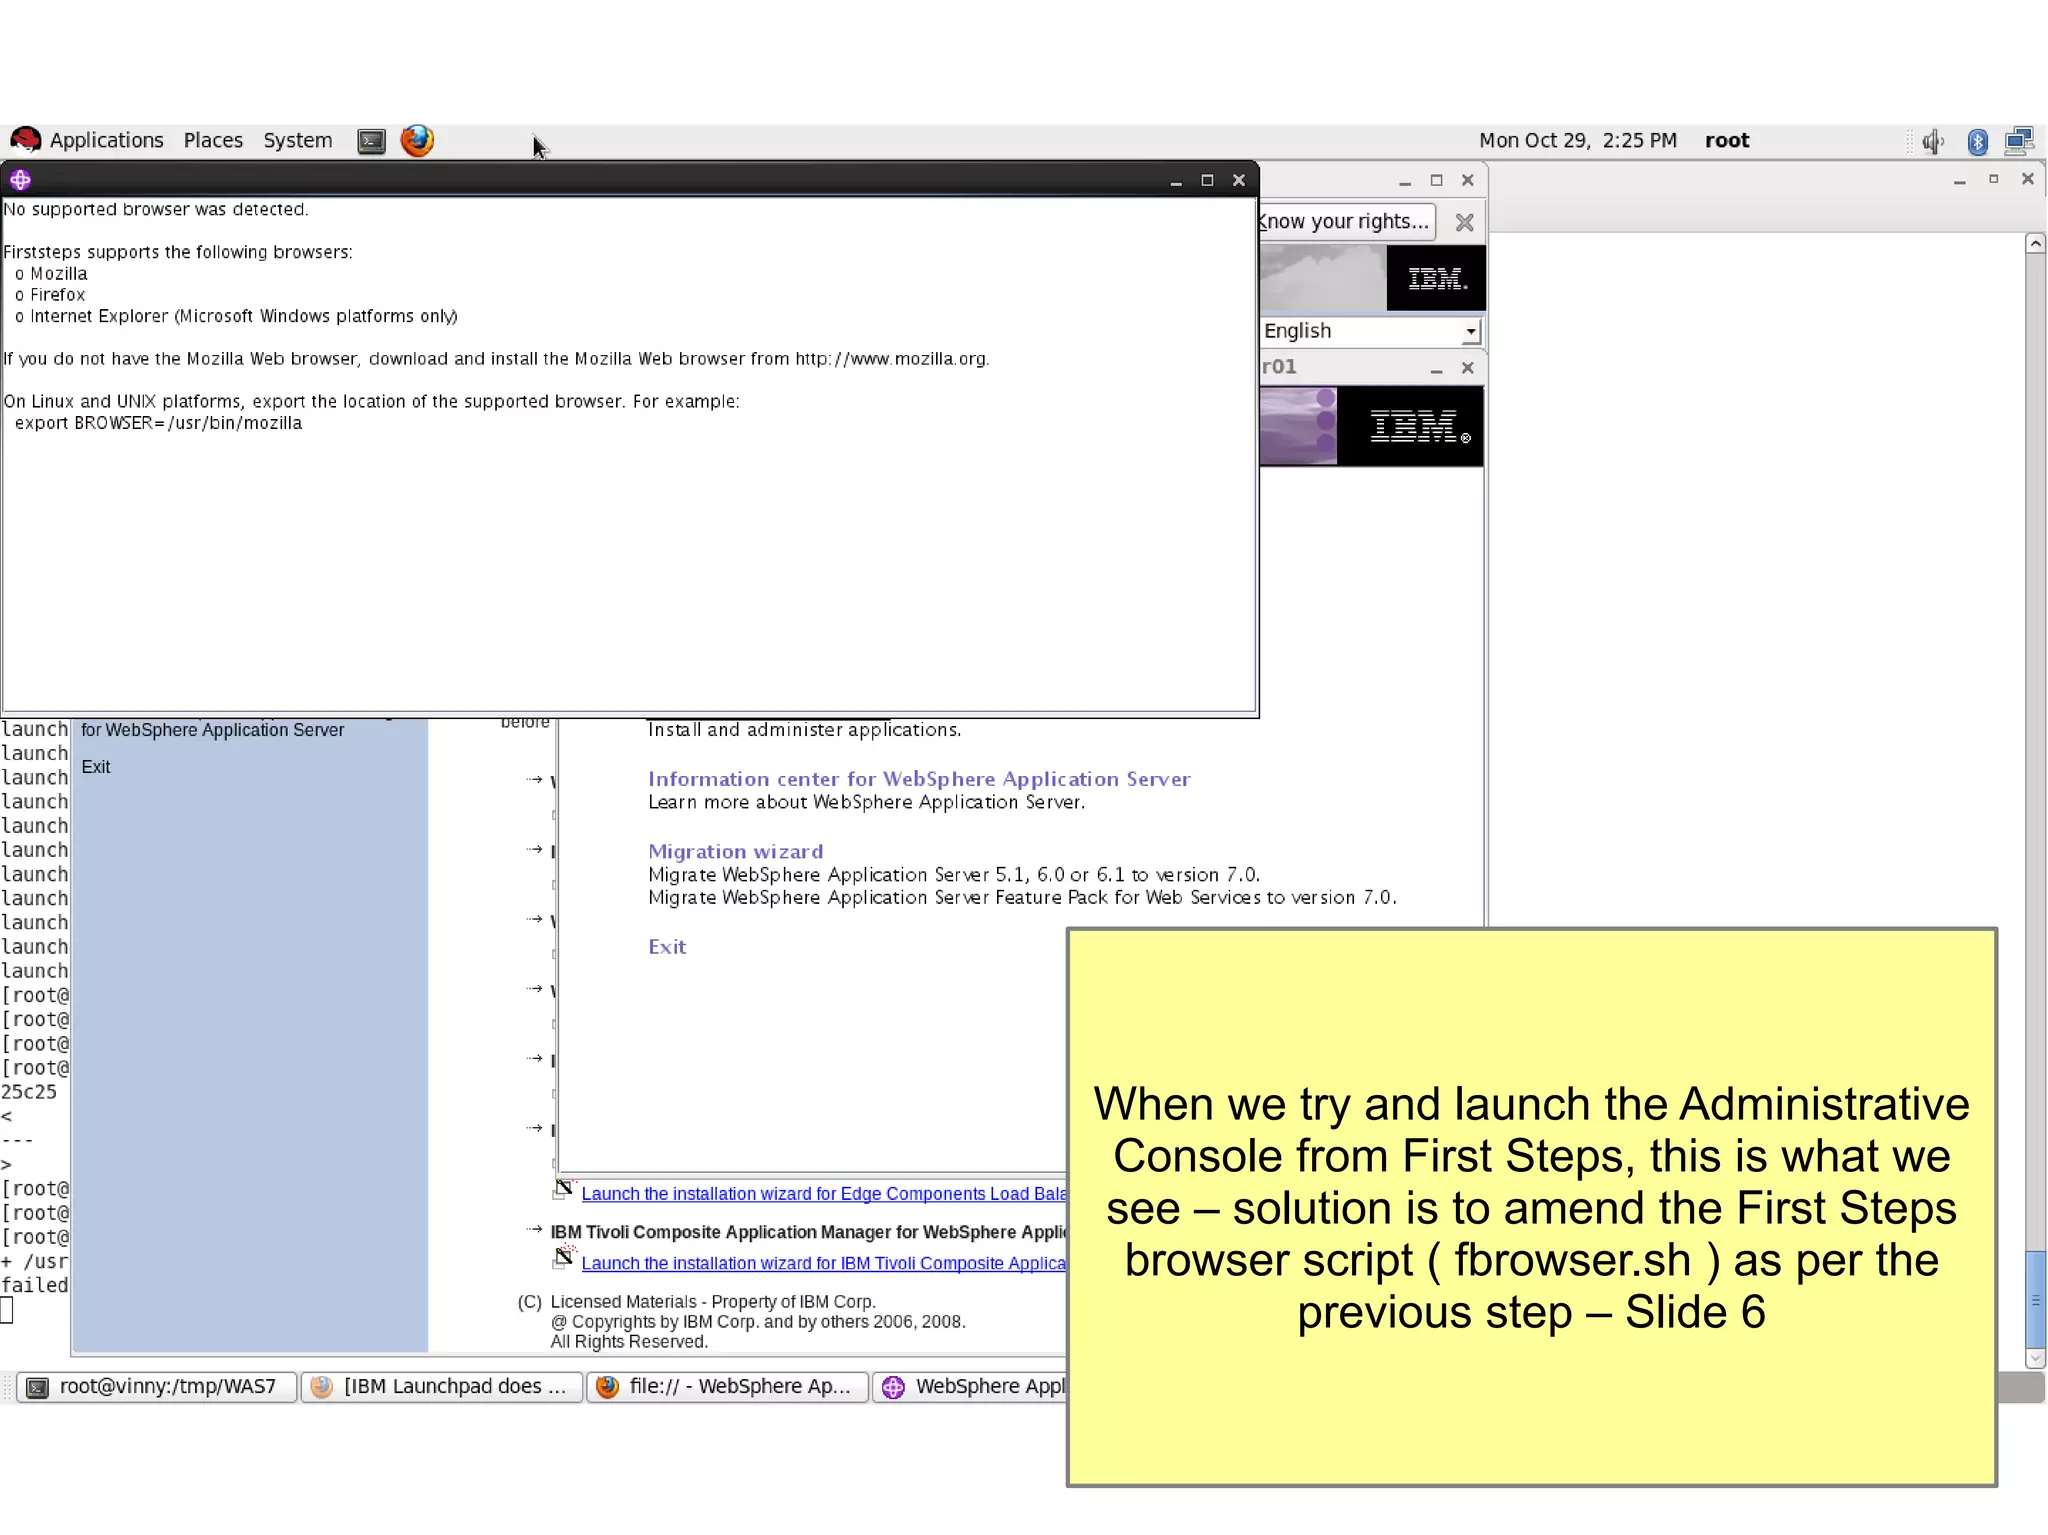Viewport: 2048px width, 1535px height.
Task: Switch to WebSphere Appl taskbar item
Action: [970, 1387]
